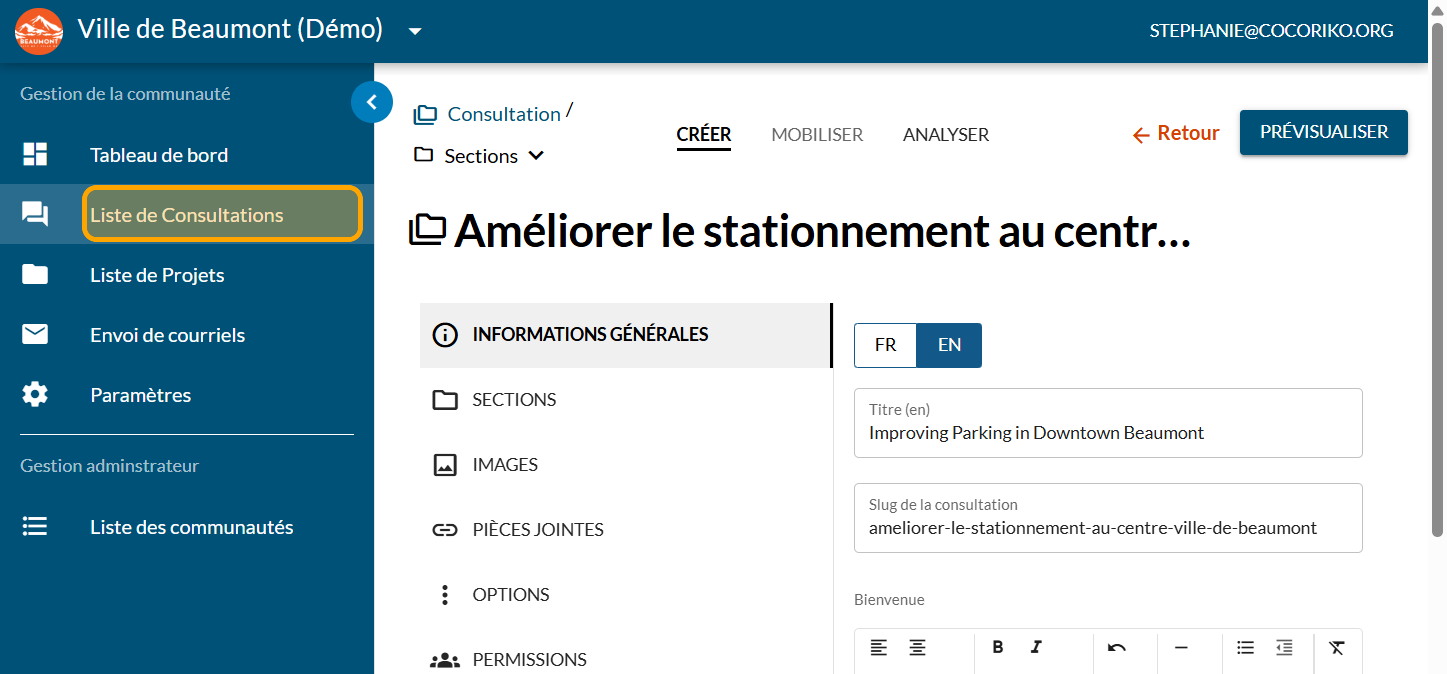Screen dimensions: 1447x674
Task: Select the EN language toggle
Action: 949,345
